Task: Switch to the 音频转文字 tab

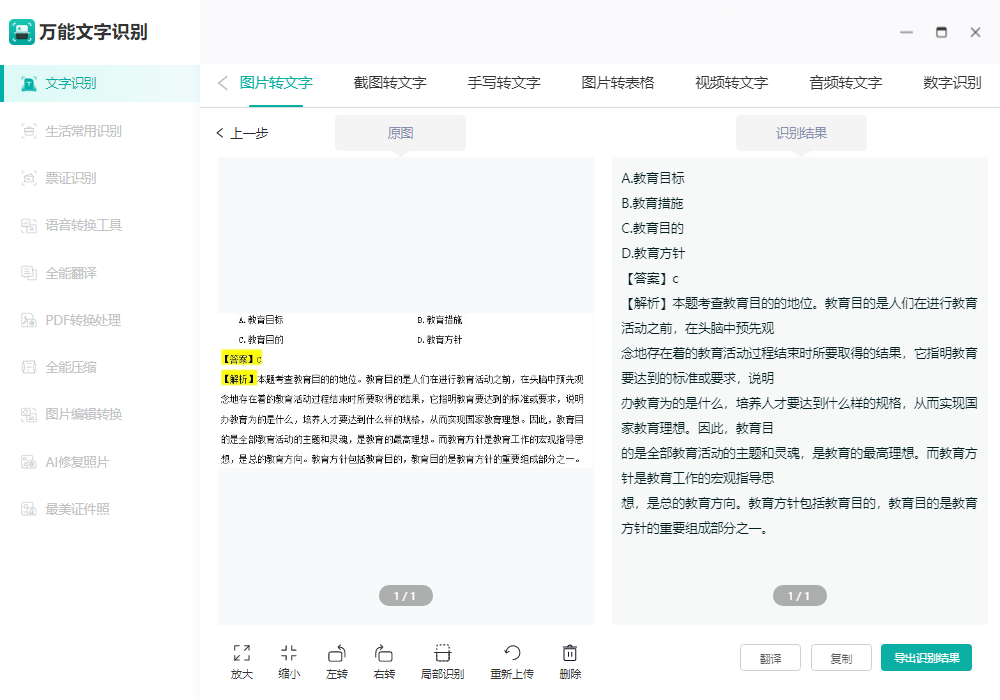Action: click(x=846, y=83)
